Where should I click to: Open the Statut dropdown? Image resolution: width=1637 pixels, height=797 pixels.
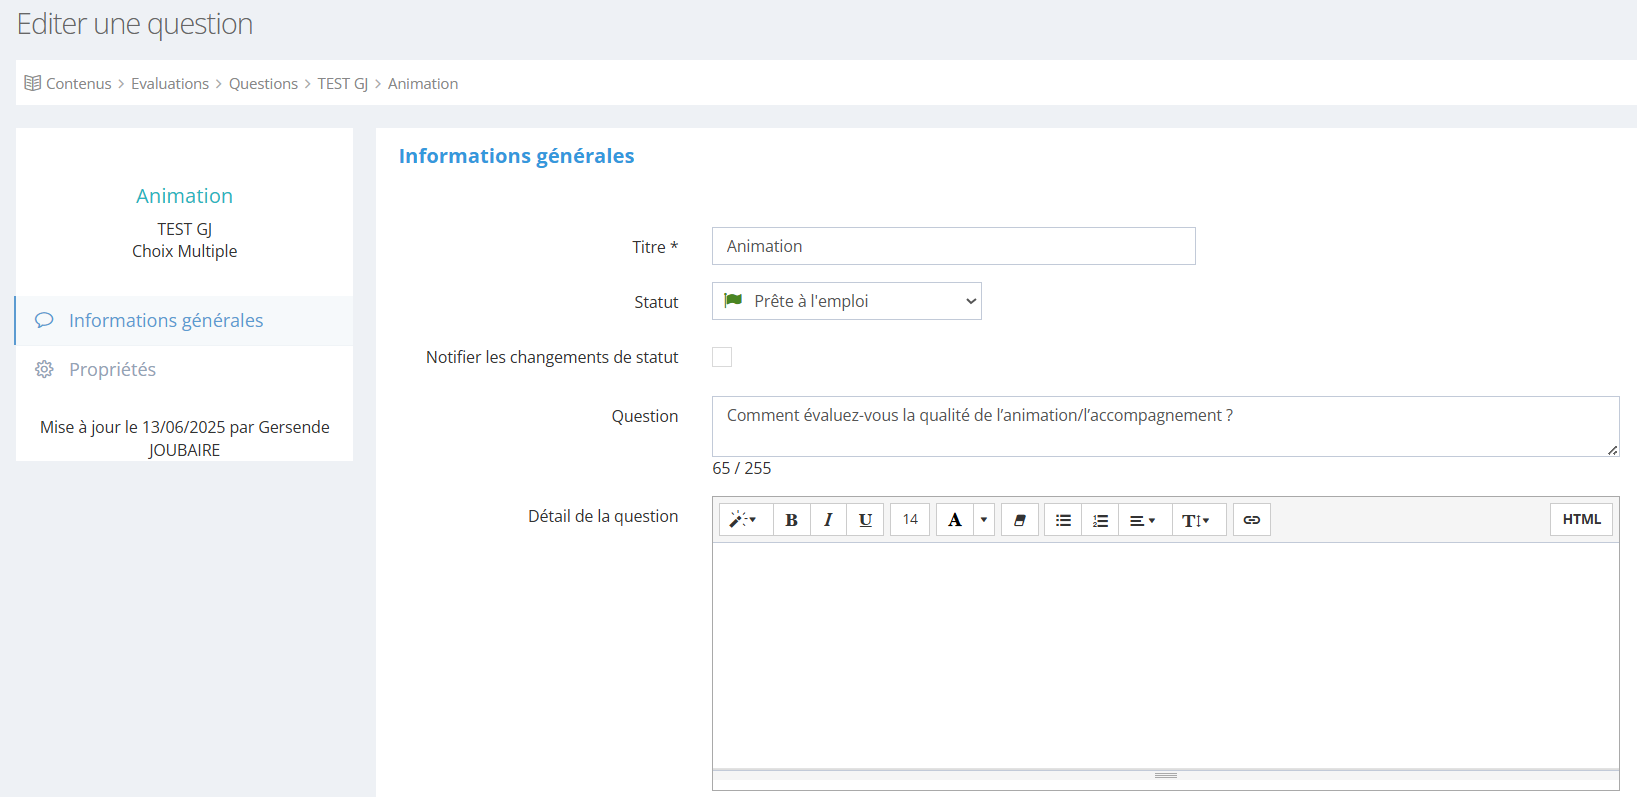coord(846,301)
